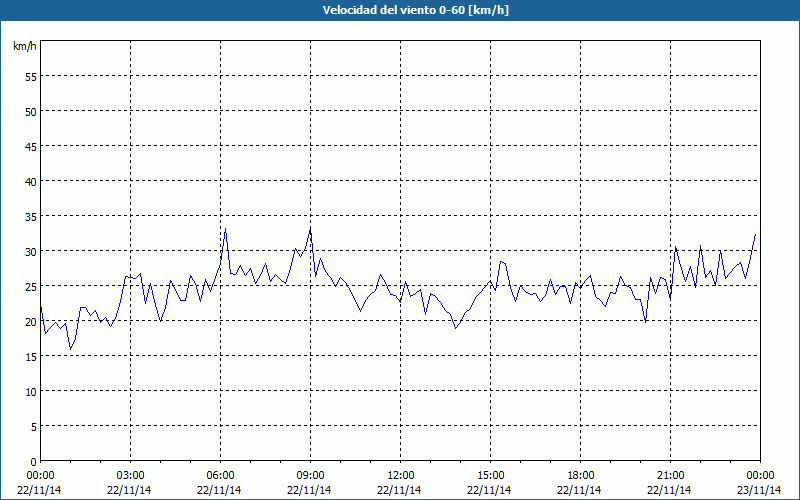Click the 03:00 time axis label
This screenshot has width=800, height=500.
point(131,476)
